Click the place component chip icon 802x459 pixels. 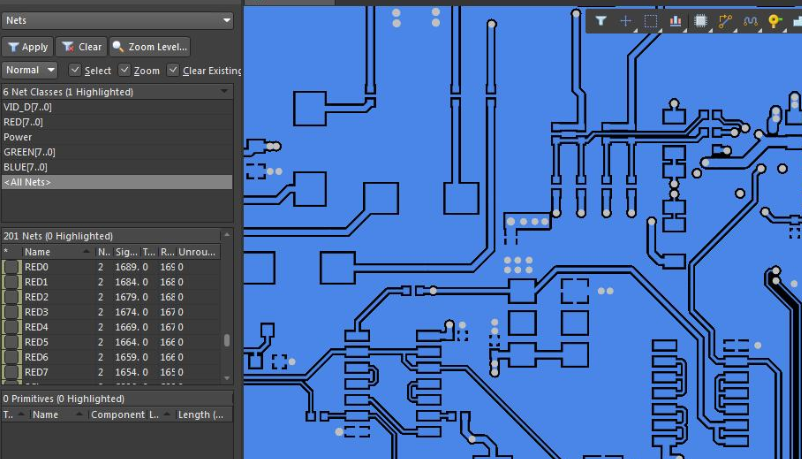pos(700,20)
